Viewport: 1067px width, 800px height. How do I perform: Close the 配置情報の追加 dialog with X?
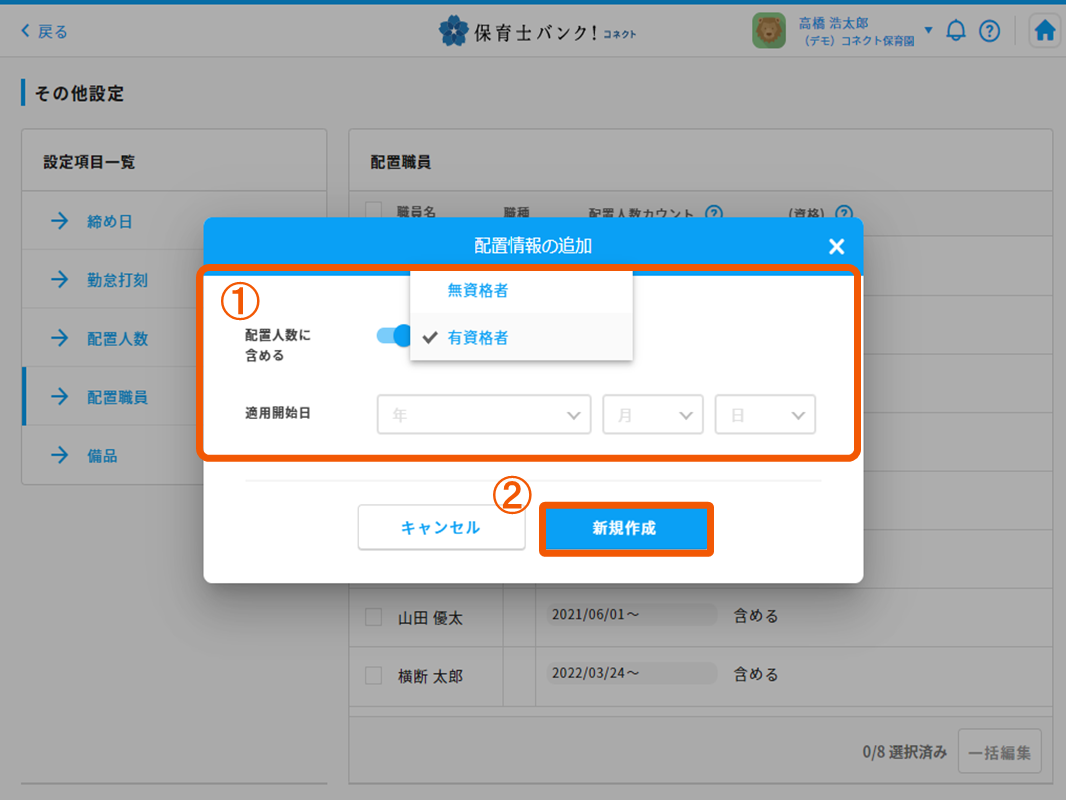tap(836, 247)
